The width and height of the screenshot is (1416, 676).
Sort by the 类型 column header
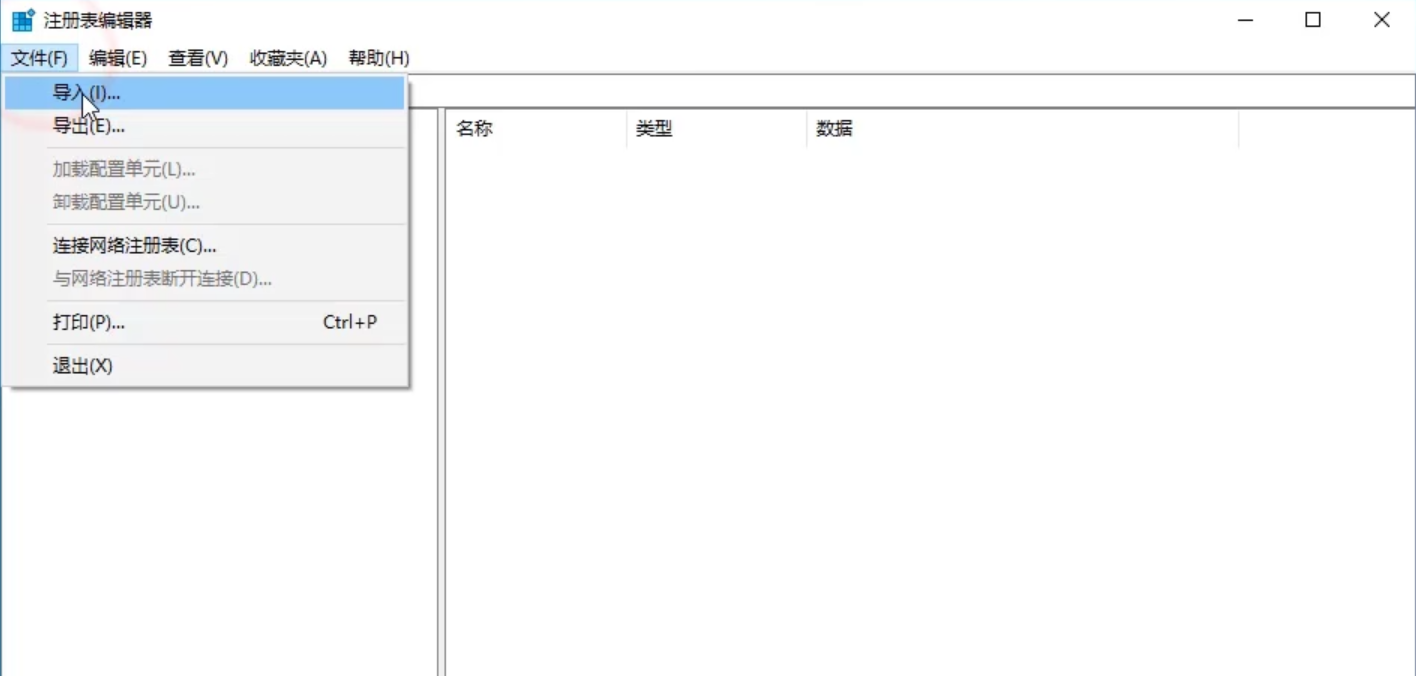(654, 128)
